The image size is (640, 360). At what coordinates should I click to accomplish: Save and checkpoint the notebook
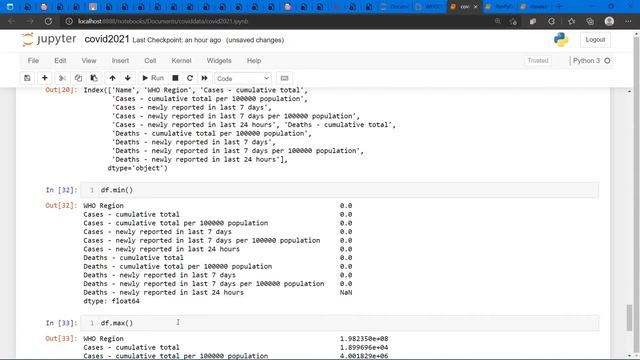coord(27,78)
